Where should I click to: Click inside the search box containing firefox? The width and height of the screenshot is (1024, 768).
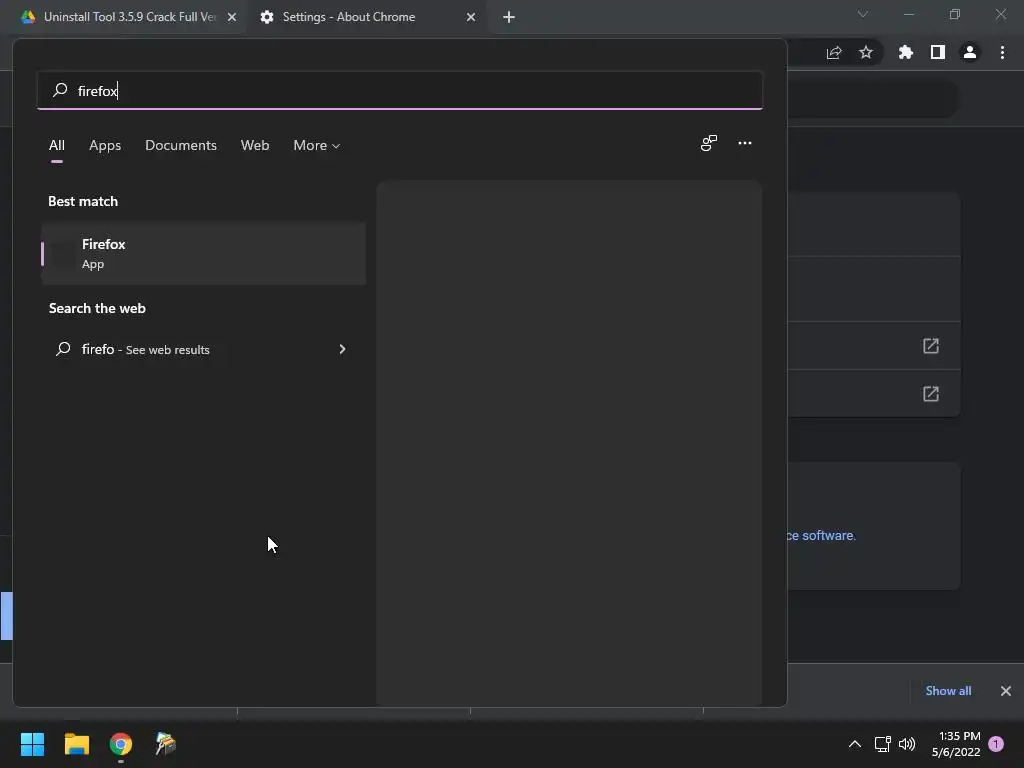[400, 90]
